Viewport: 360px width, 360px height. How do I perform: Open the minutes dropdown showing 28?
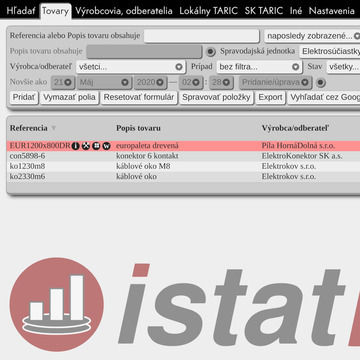pos(221,82)
